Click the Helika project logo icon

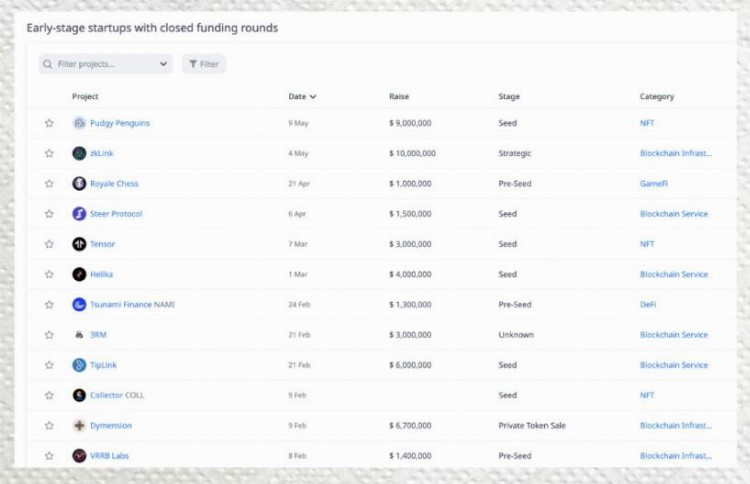pyautogui.click(x=79, y=274)
